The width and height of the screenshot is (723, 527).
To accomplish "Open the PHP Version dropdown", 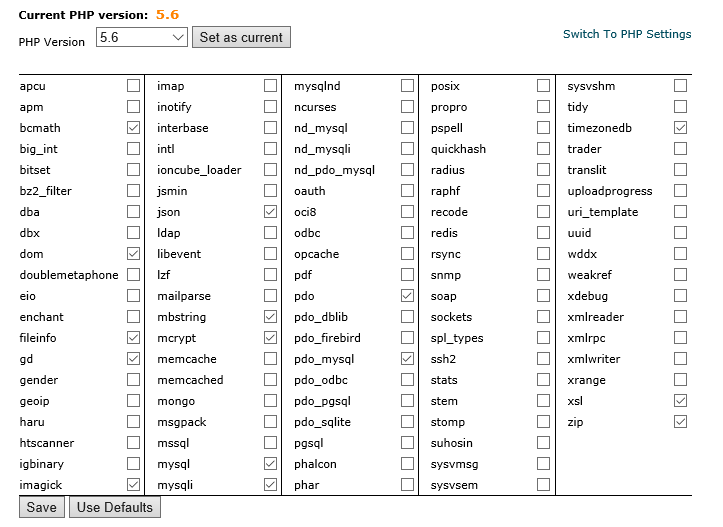I will click(142, 37).
